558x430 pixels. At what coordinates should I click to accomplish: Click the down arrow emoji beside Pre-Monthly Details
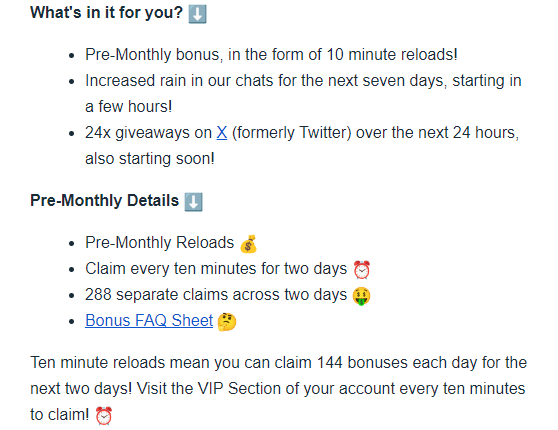click(x=194, y=202)
